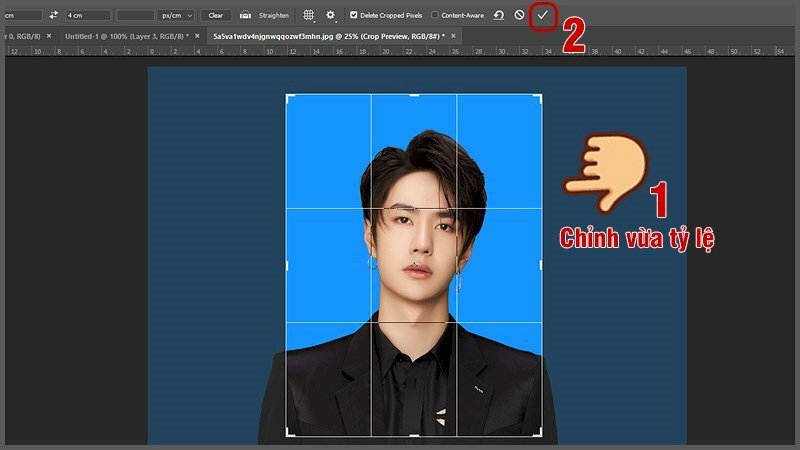Close the Untitled-1 document tab
Viewport: 800px width, 450px height.
point(197,35)
